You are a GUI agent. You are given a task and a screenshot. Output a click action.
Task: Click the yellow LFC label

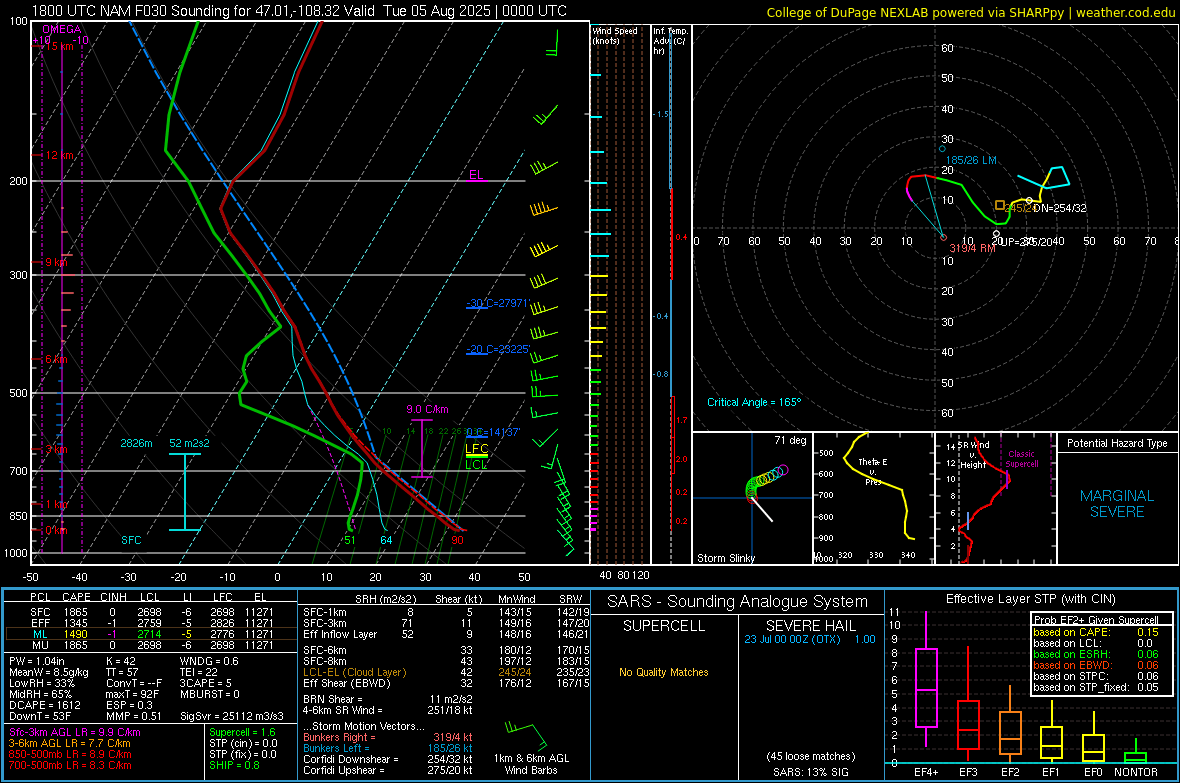[x=476, y=449]
